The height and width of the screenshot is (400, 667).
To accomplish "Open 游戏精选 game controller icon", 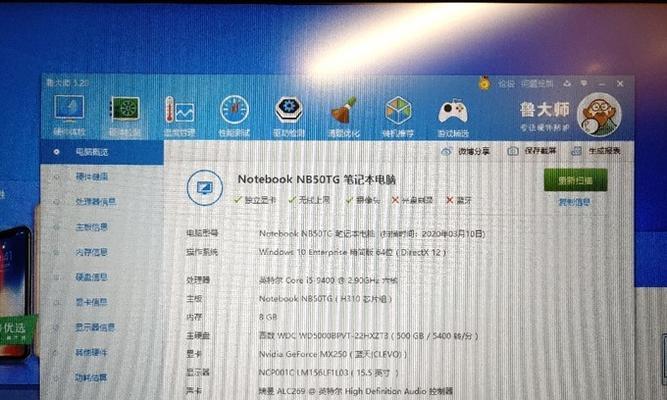I will (x=453, y=115).
